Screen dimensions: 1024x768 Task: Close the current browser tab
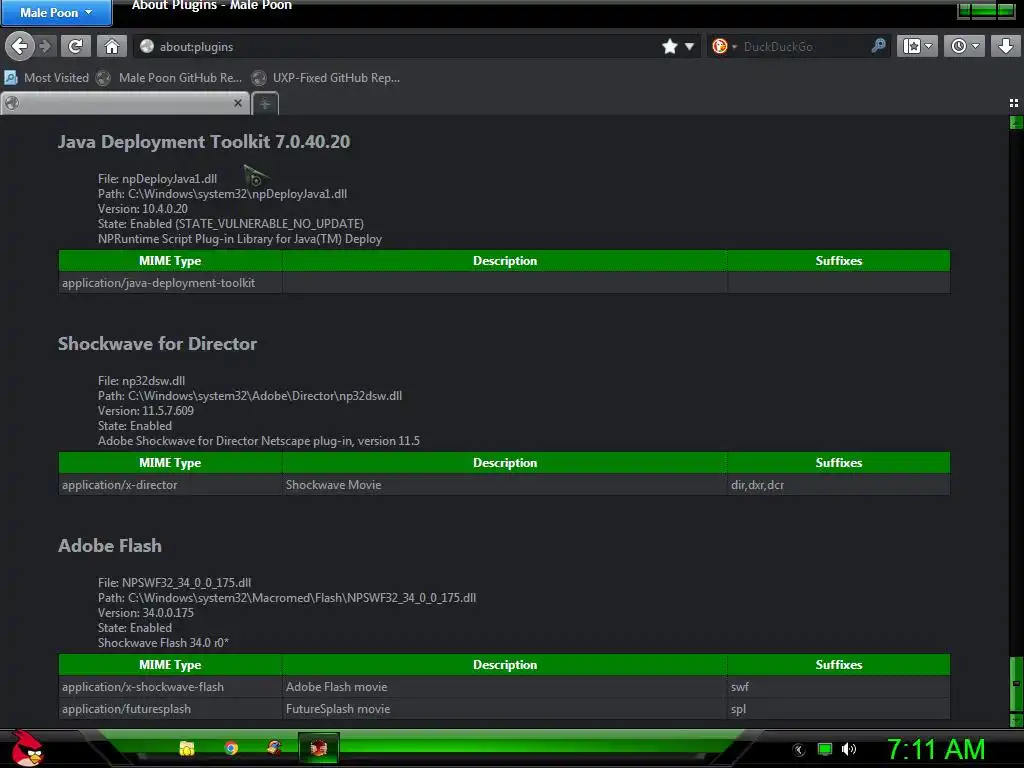tap(238, 103)
